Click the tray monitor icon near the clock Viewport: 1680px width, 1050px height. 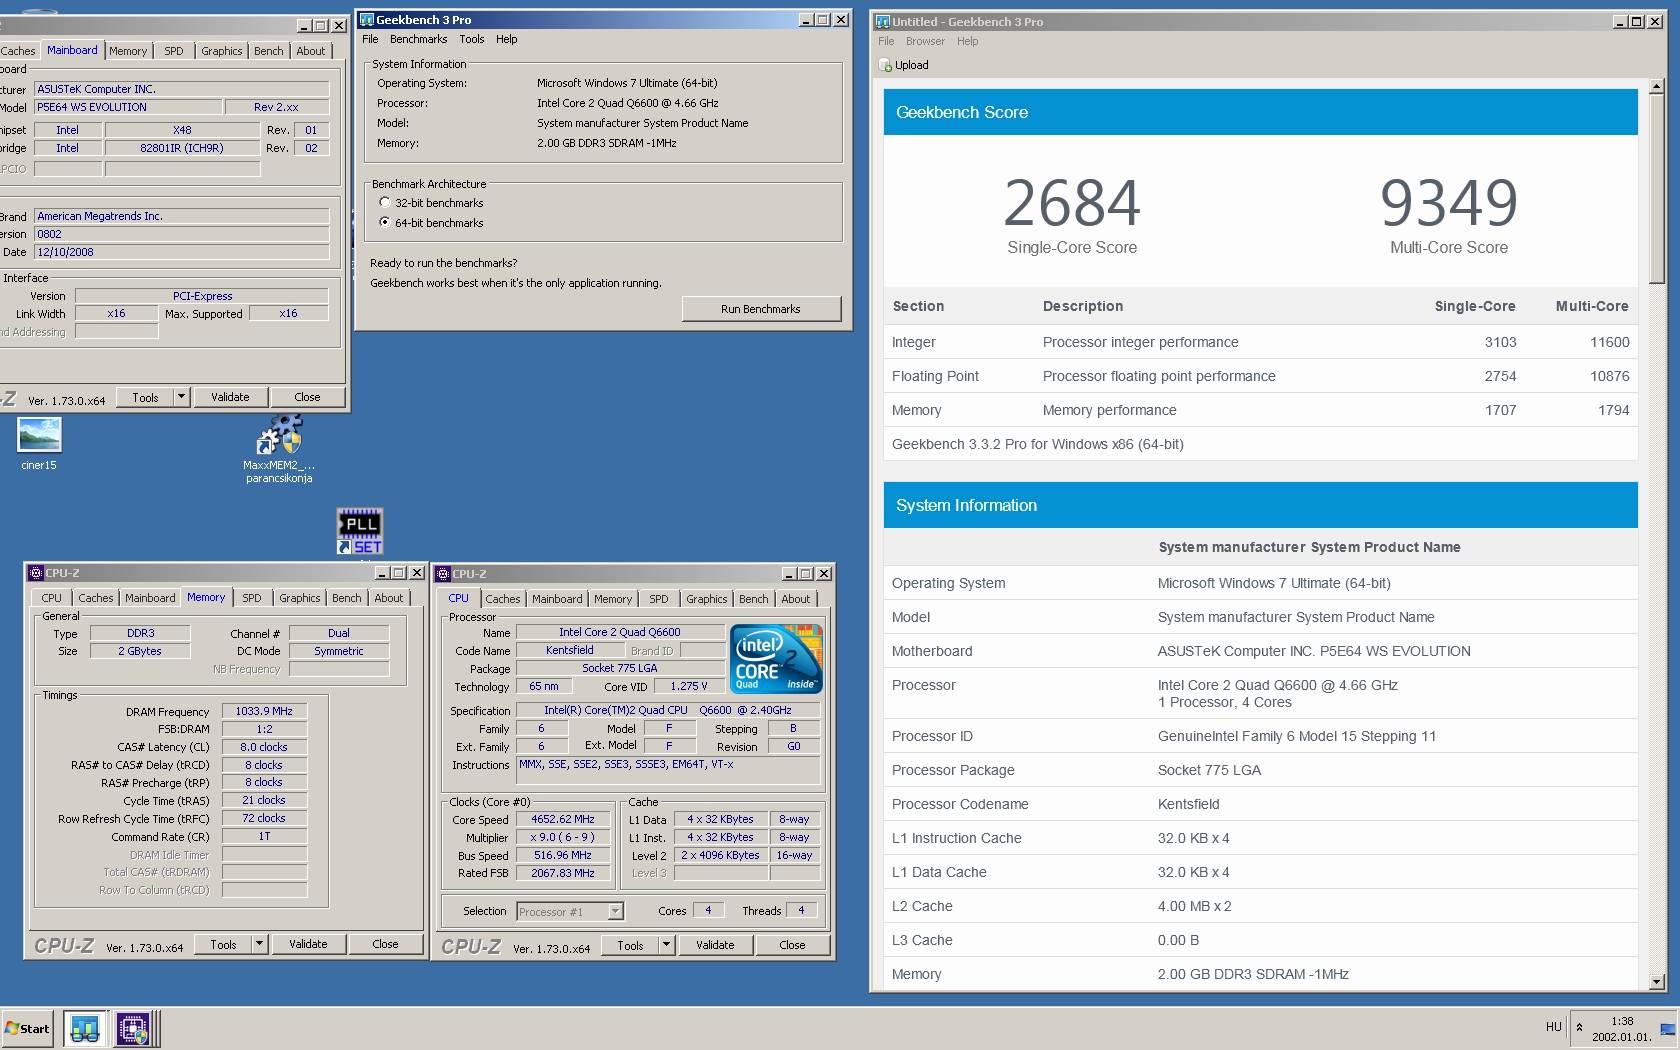(1667, 1029)
